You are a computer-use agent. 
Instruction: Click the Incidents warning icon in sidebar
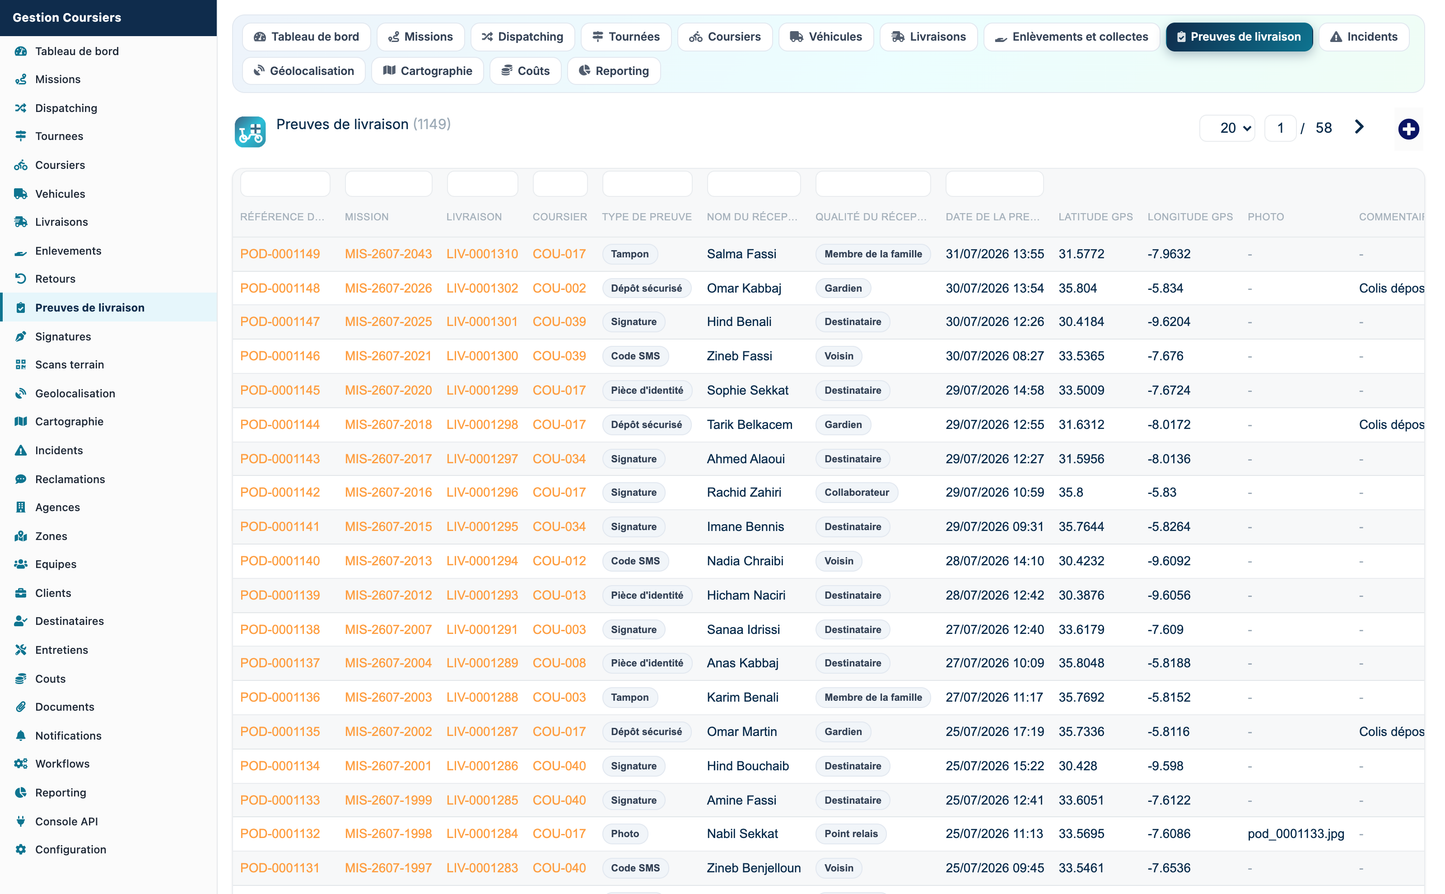[x=20, y=451]
